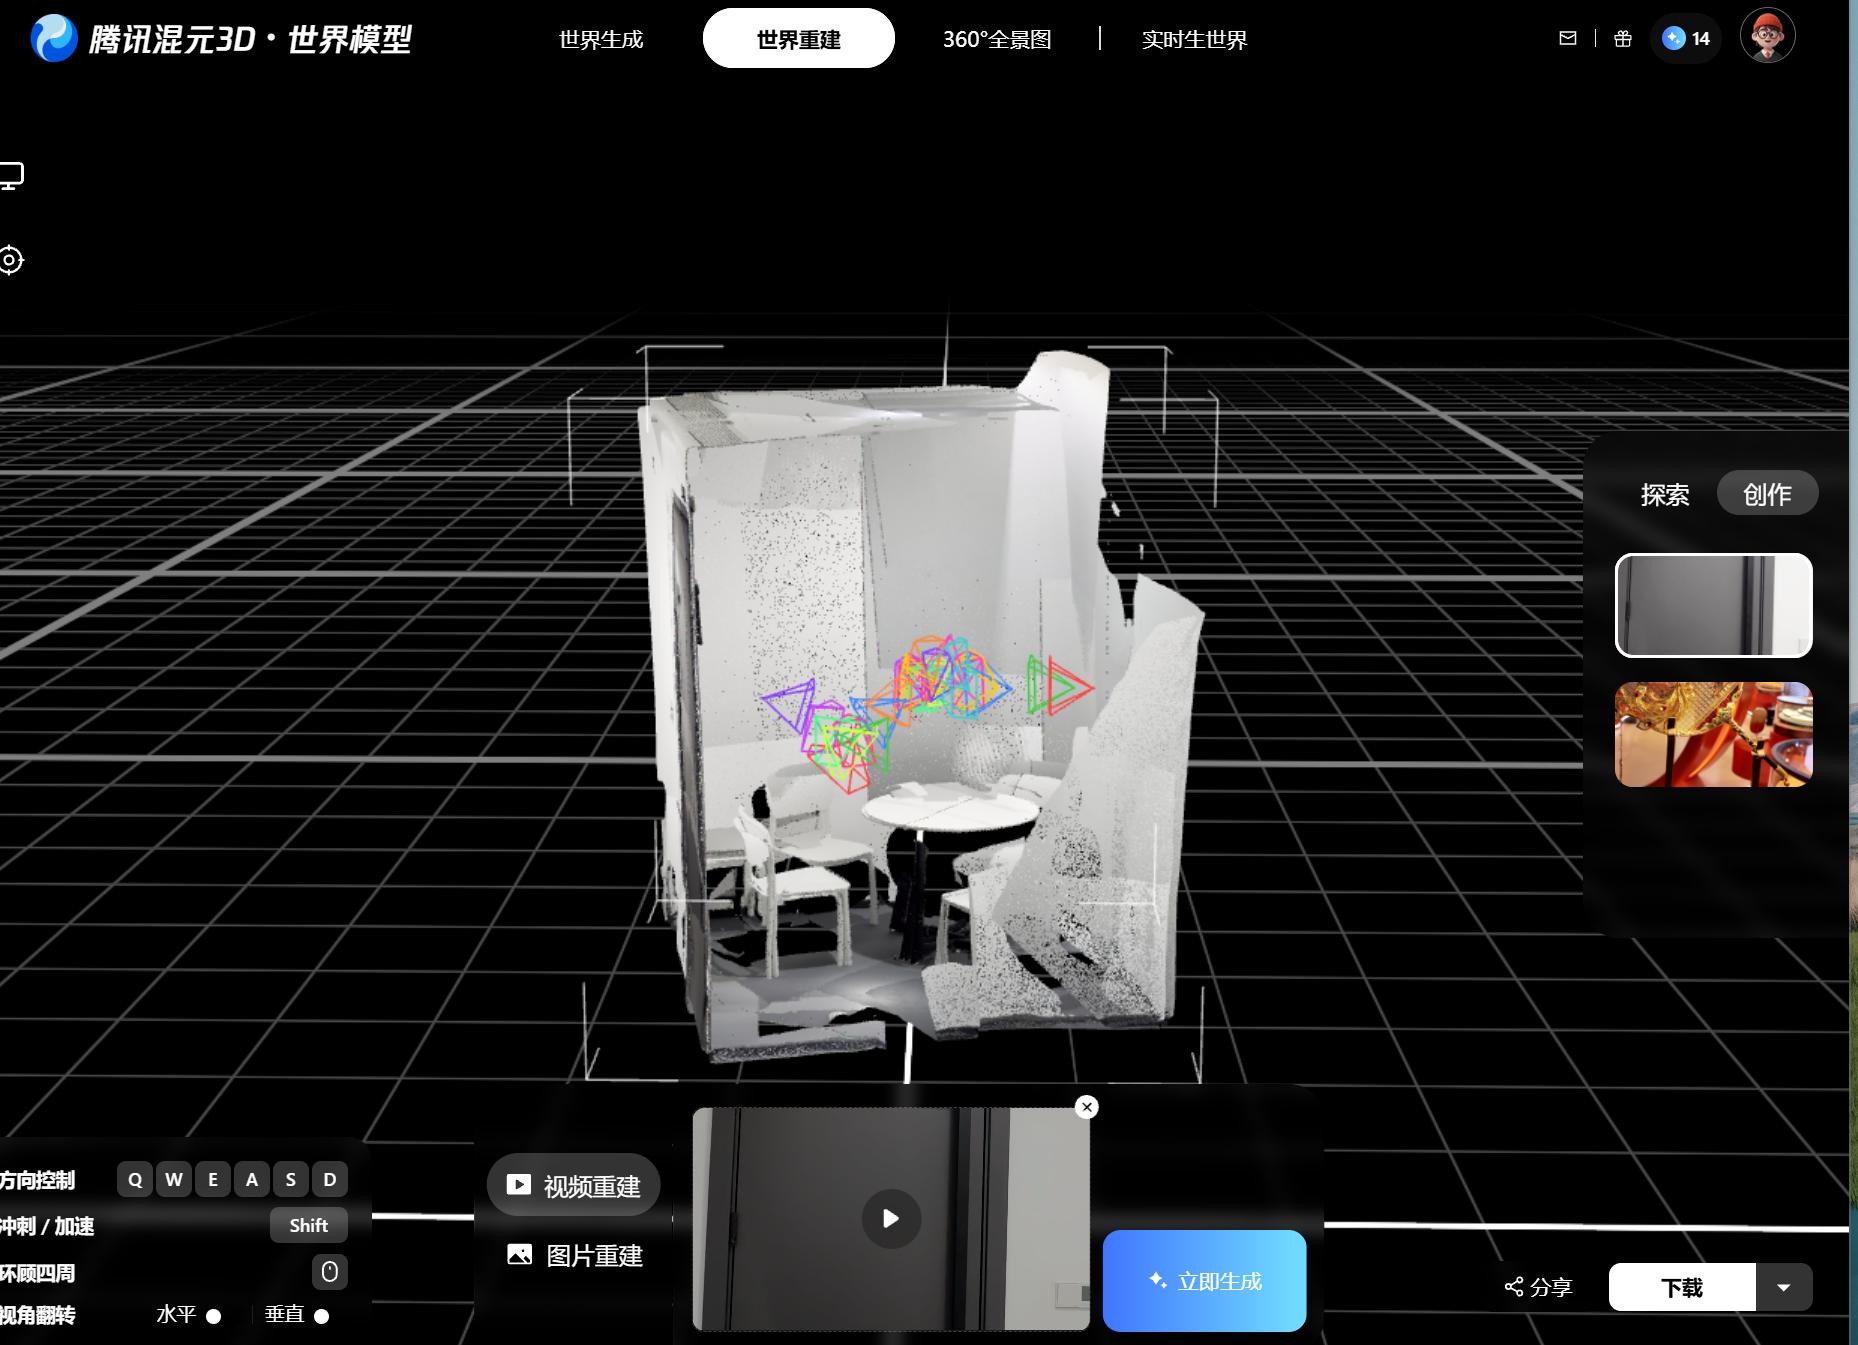This screenshot has width=1858, height=1345.
Task: Click the 下载 download button
Action: pyautogui.click(x=1682, y=1287)
